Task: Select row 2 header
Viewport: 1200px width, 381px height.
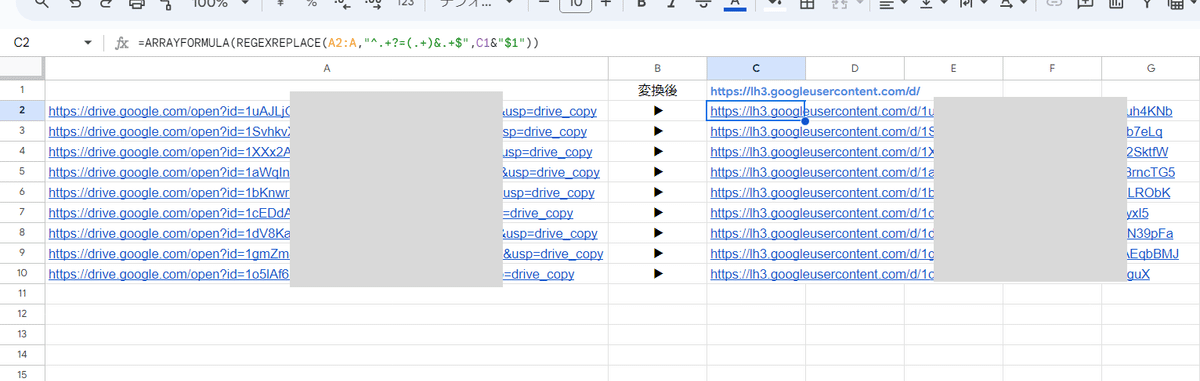Action: [22, 110]
